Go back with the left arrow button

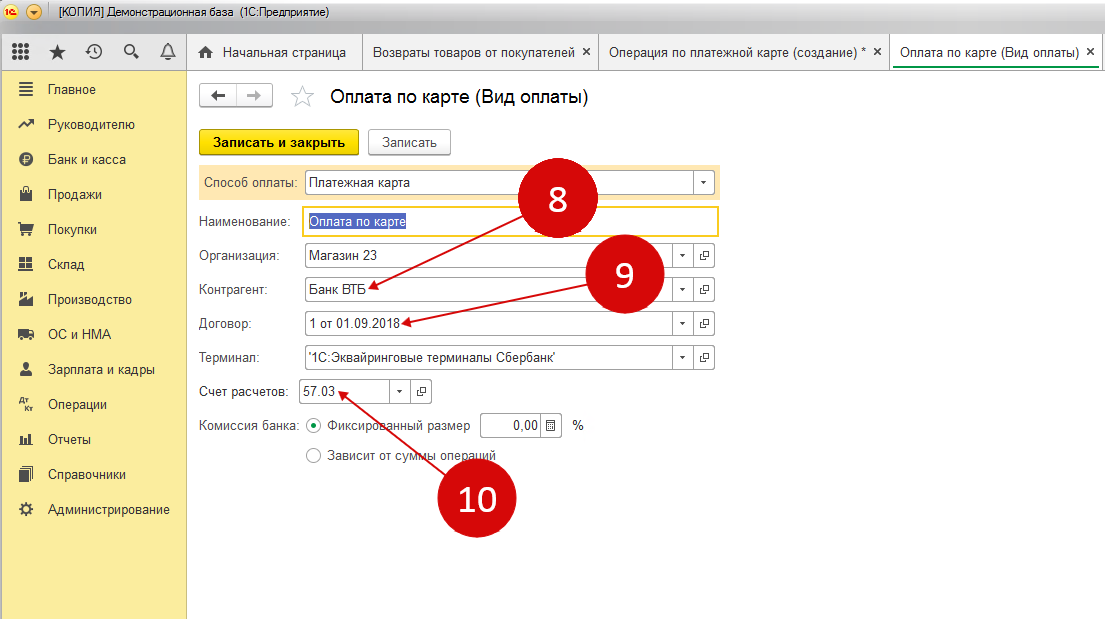click(218, 95)
